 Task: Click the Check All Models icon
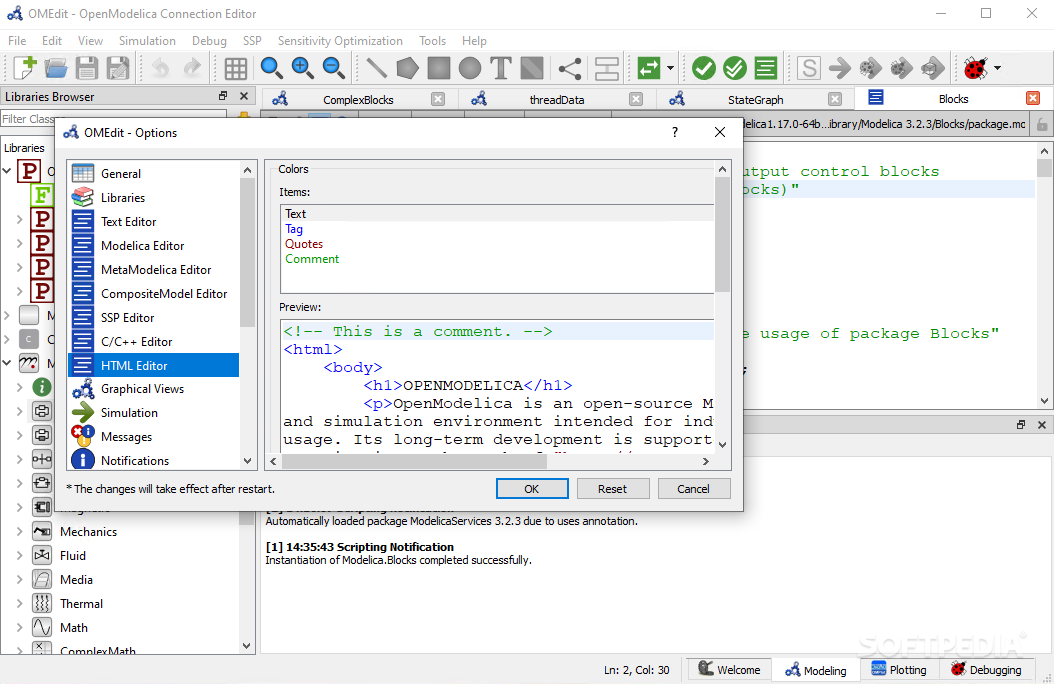735,68
